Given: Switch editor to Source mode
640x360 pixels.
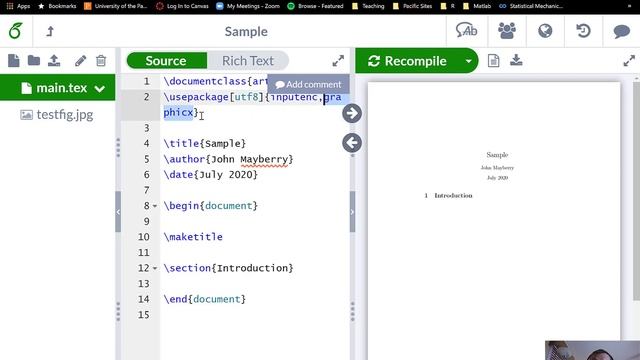Looking at the screenshot, I should (x=166, y=61).
